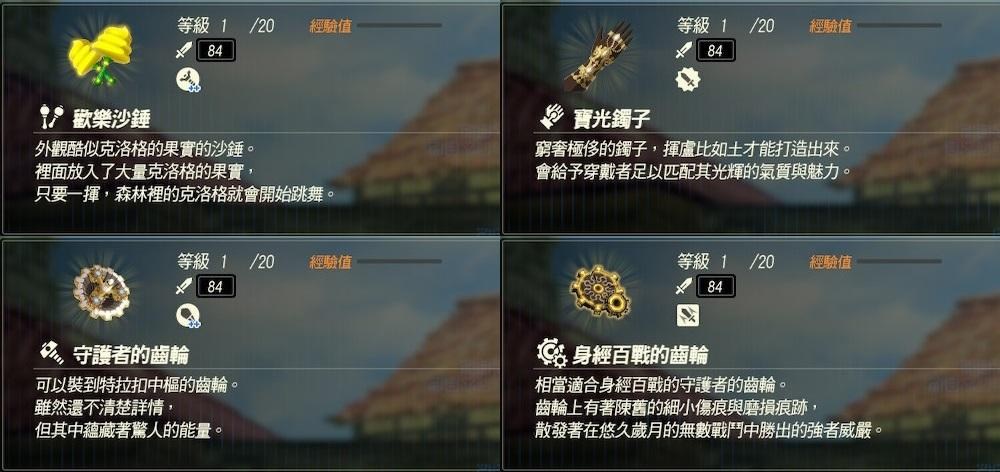Click the 寶光鐲子 bracelet item image
Screen dimensions: 1000x472
(598, 56)
